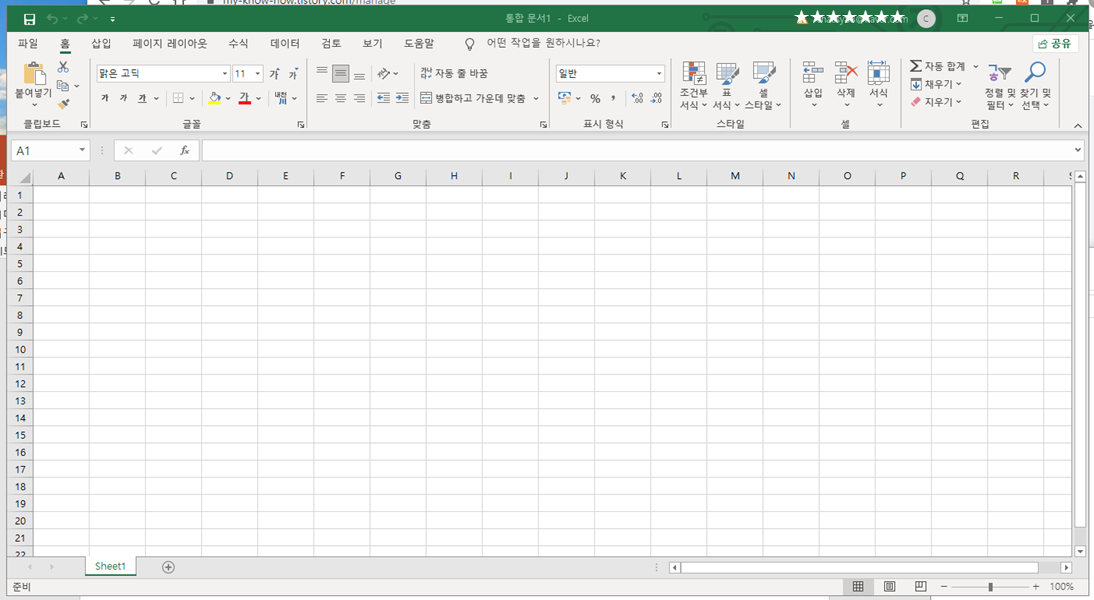Click AutoSum (자동 합계) button
The height and width of the screenshot is (600, 1094).
[937, 66]
